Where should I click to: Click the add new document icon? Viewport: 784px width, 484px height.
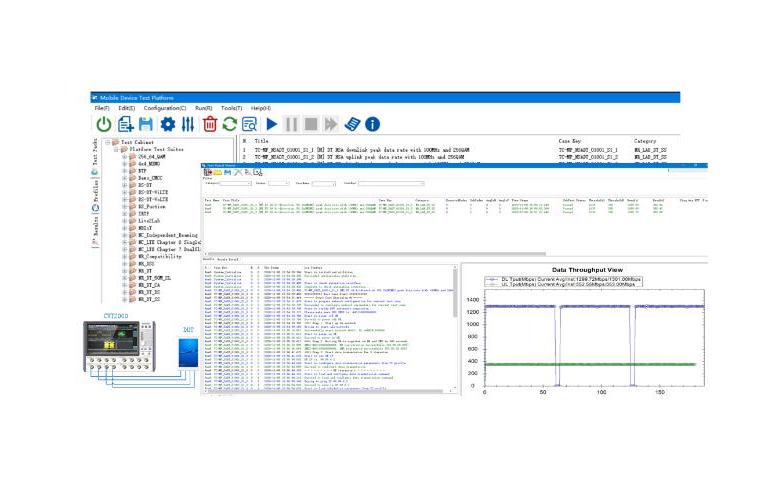pos(125,124)
